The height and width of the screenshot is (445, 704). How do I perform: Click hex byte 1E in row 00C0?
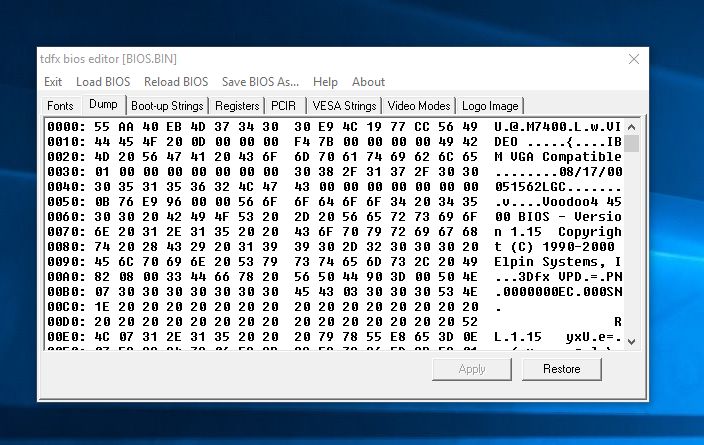(x=102, y=307)
